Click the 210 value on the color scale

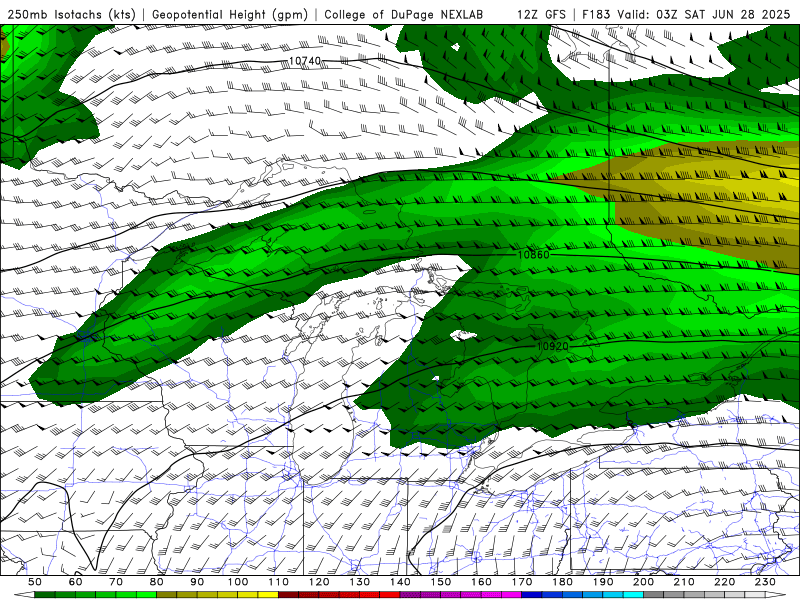point(684,582)
